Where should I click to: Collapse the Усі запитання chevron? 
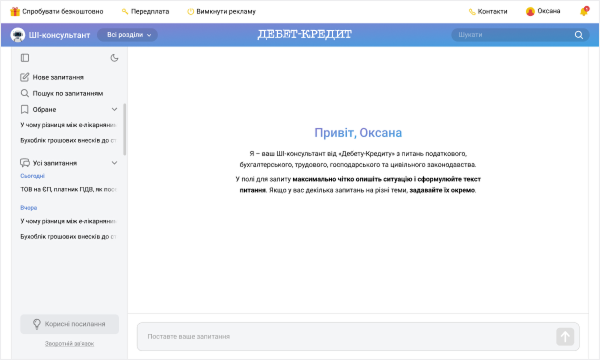click(114, 163)
